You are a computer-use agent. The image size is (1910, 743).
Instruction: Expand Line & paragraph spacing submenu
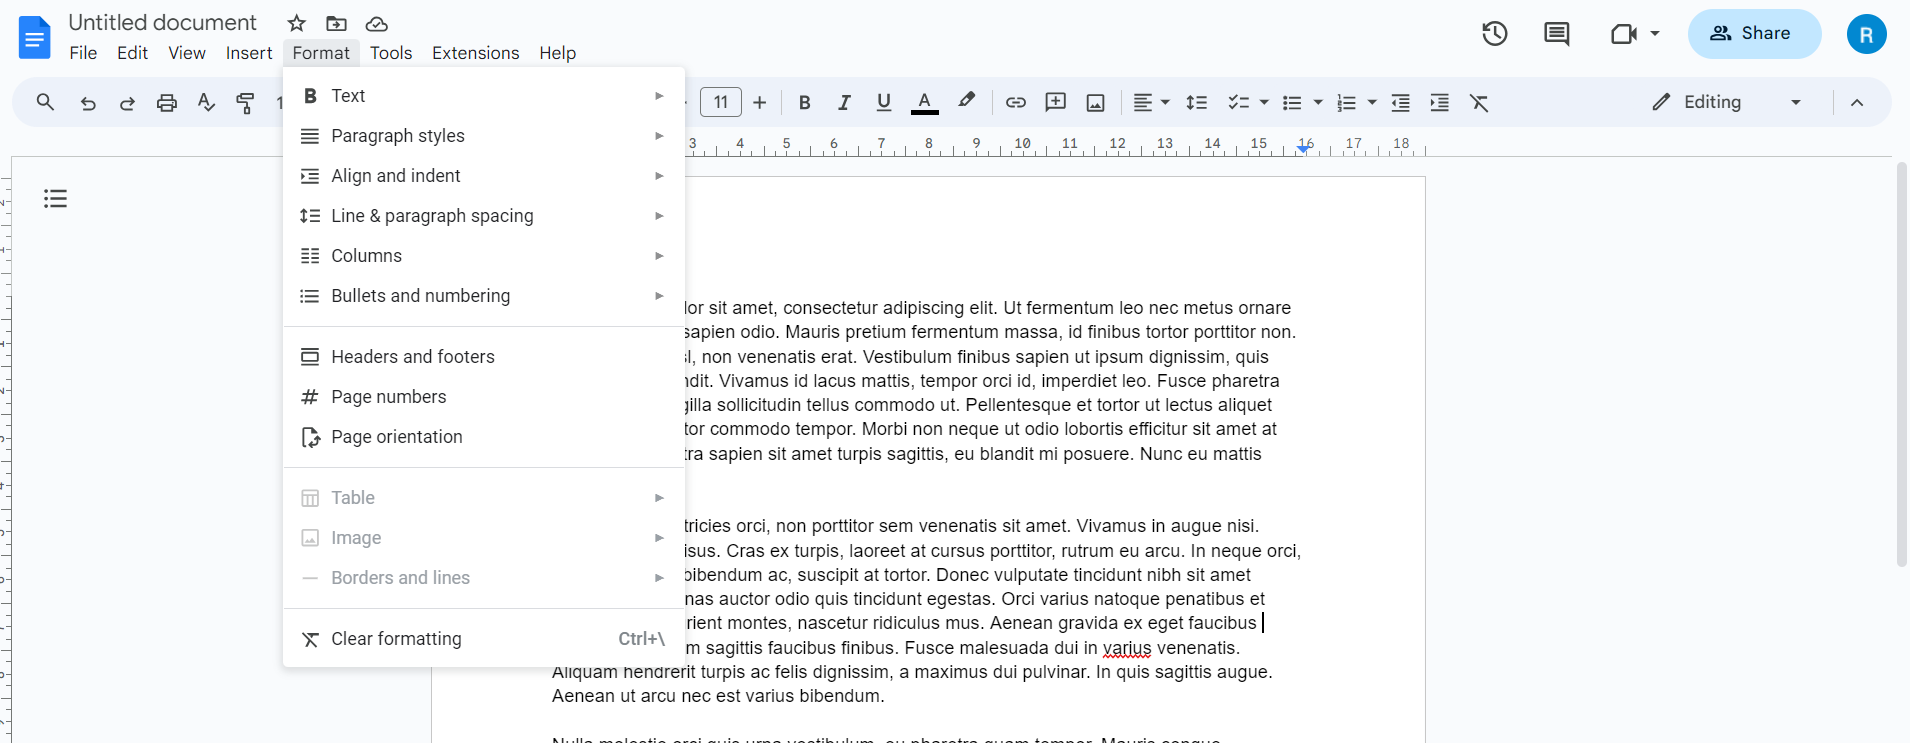(x=484, y=216)
